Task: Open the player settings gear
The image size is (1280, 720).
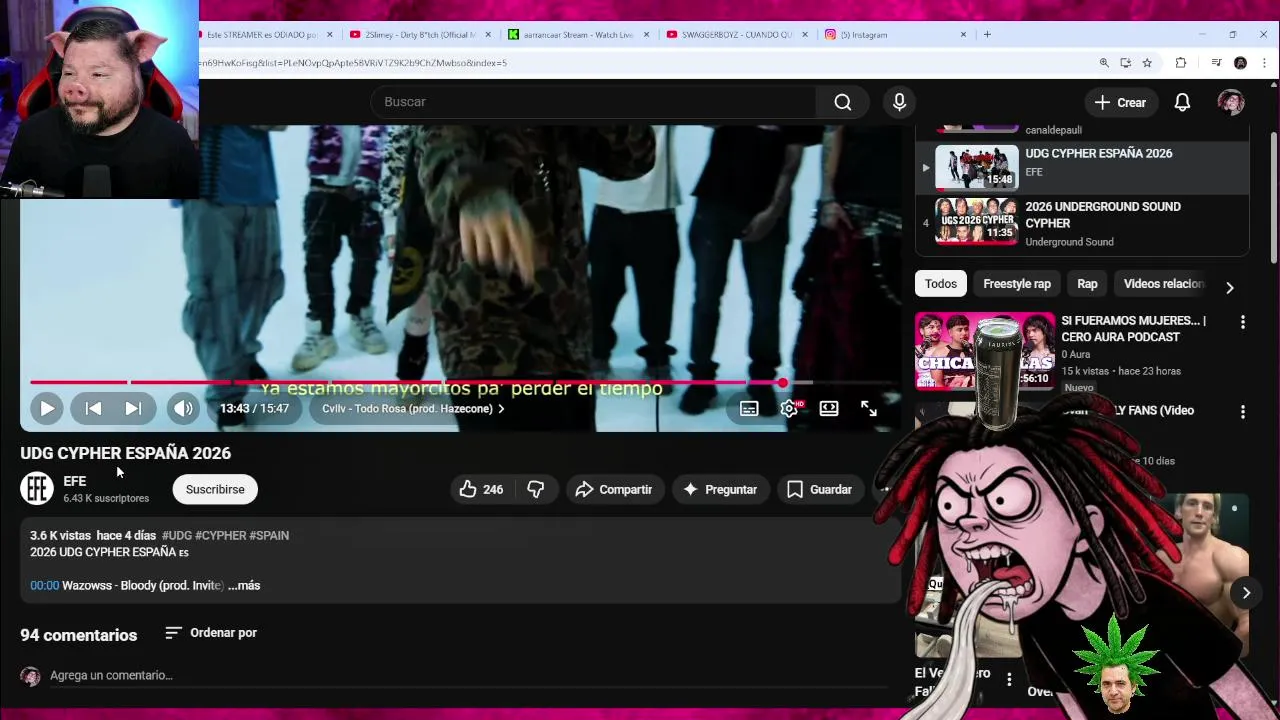Action: tap(789, 408)
